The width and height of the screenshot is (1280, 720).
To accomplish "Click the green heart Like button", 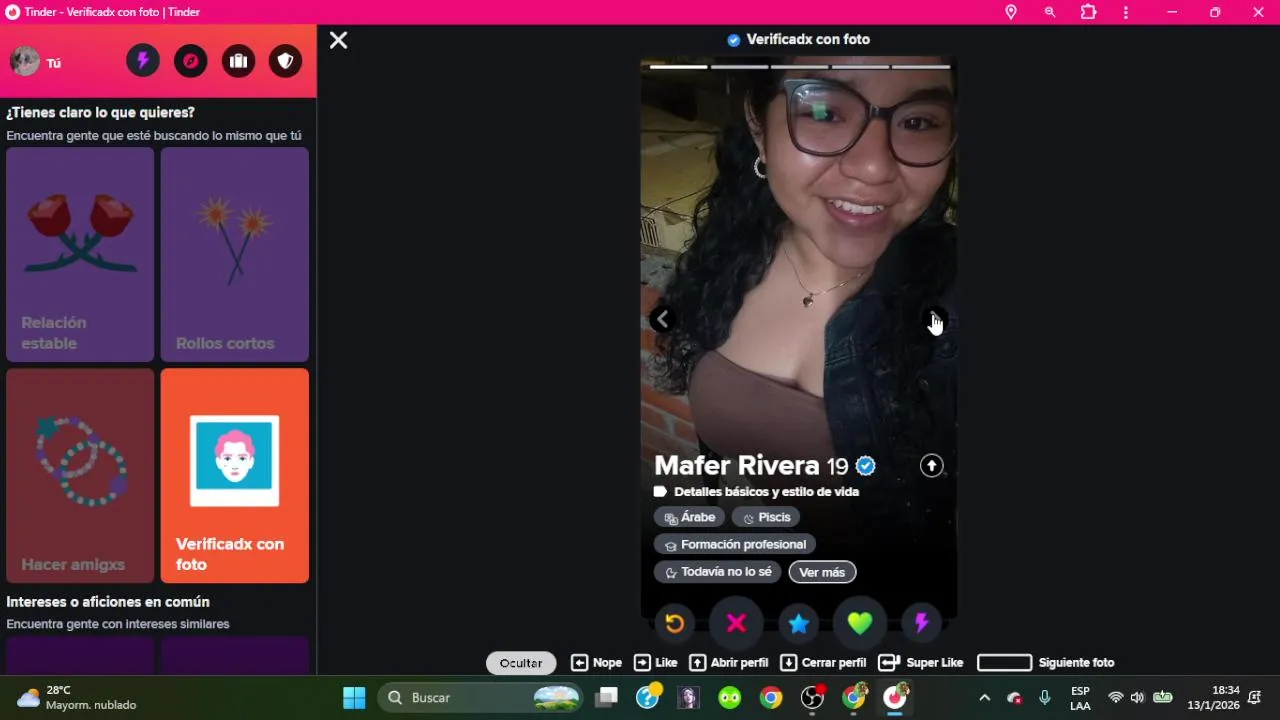I will [860, 623].
